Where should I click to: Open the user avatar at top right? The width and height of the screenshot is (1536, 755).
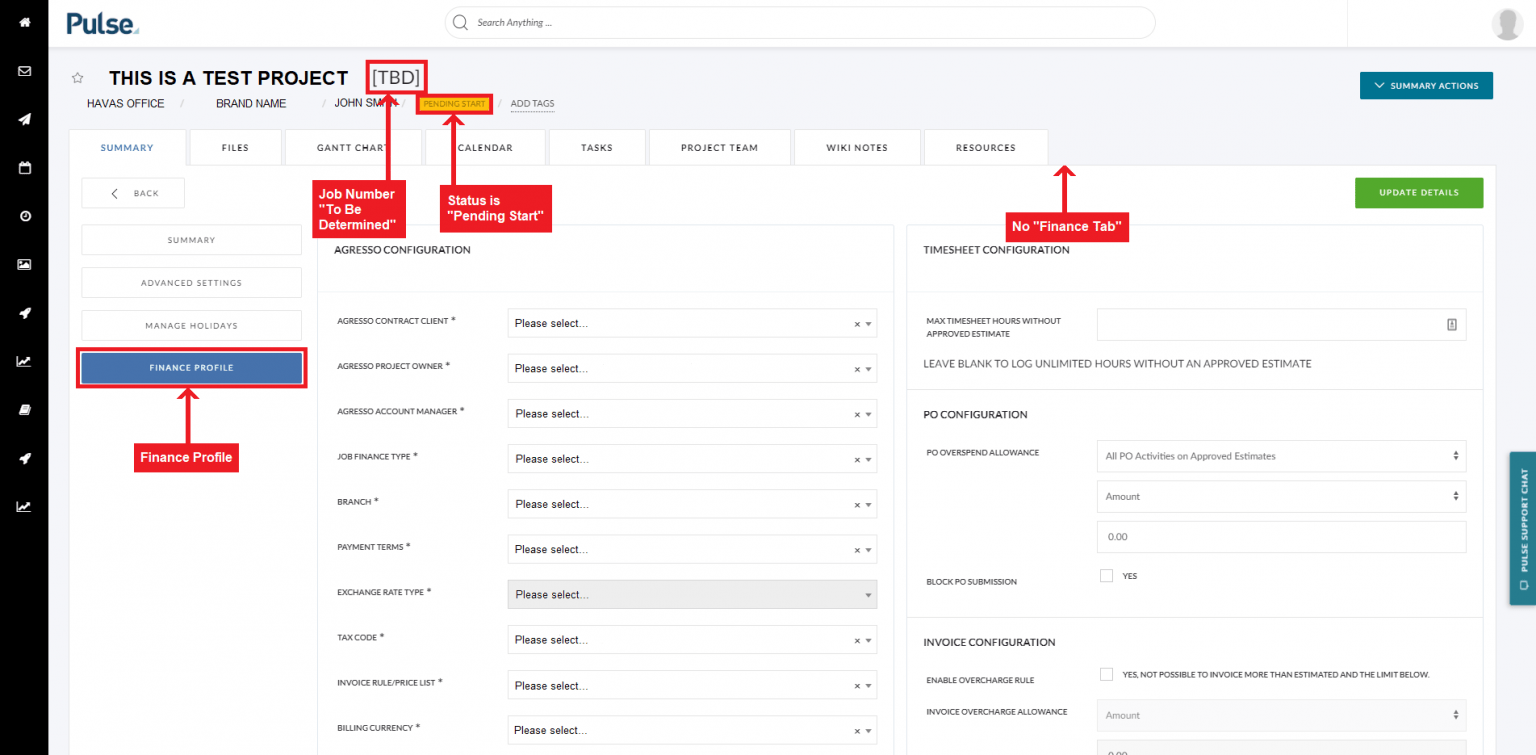point(1507,24)
